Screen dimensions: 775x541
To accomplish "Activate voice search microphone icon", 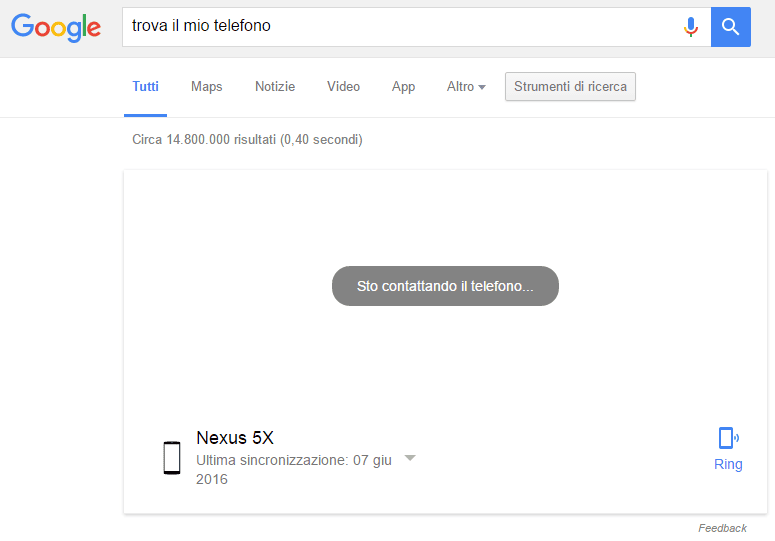I will pyautogui.click(x=690, y=27).
